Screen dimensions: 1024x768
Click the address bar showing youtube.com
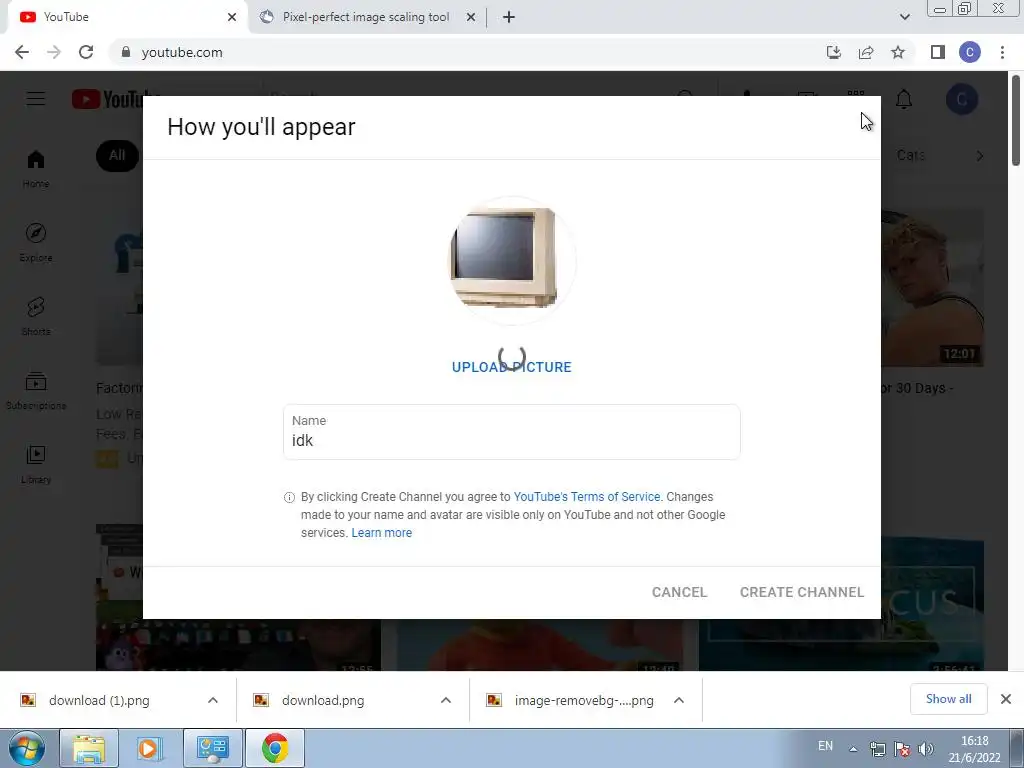pyautogui.click(x=464, y=52)
